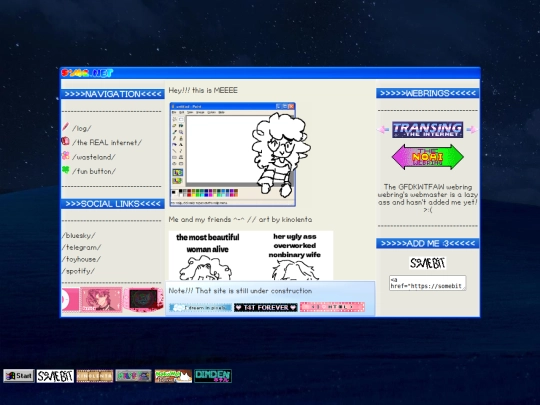Open the /bluesky/ social link
The width and height of the screenshot is (540, 405).
(79, 236)
